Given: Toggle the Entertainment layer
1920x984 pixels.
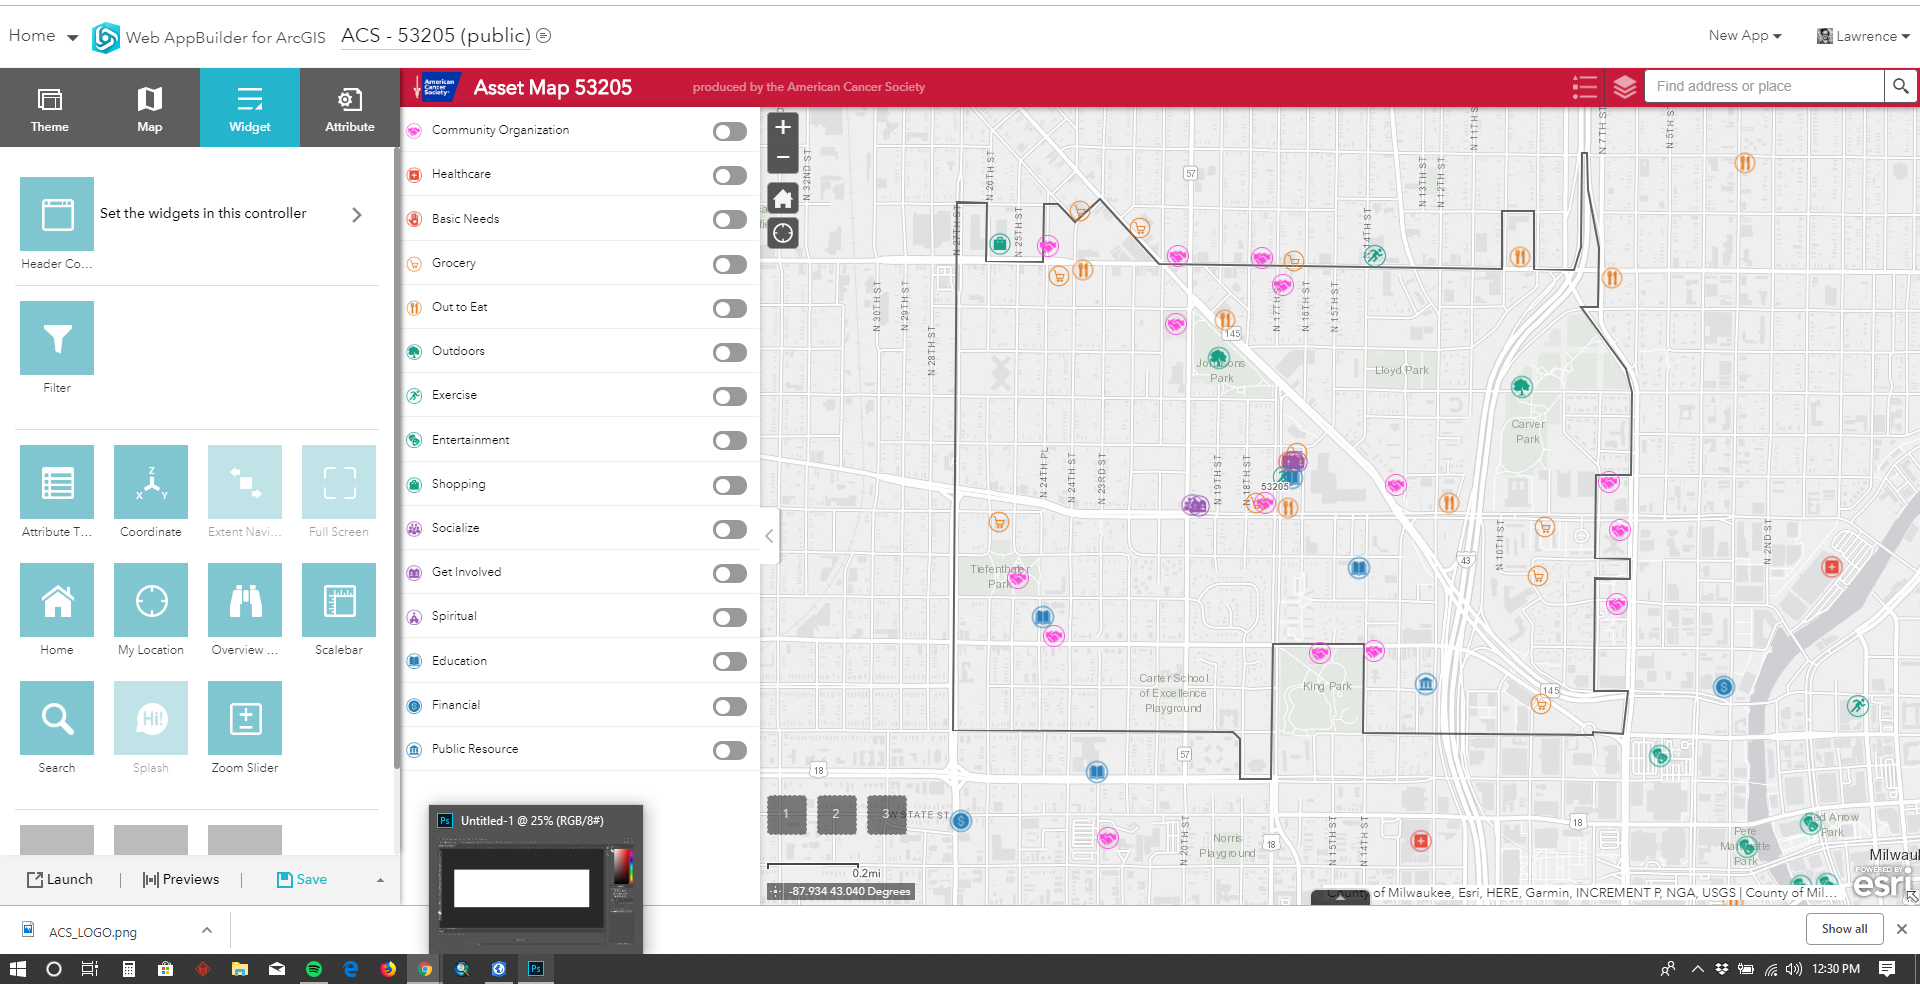Looking at the screenshot, I should pyautogui.click(x=730, y=441).
